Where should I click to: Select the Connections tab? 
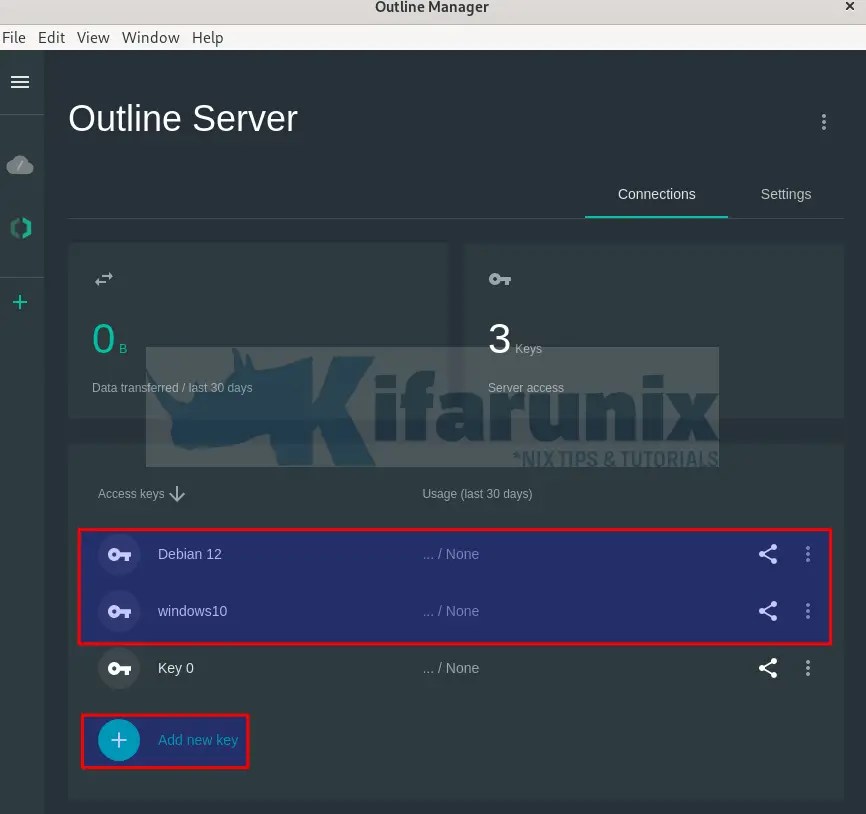click(x=656, y=194)
